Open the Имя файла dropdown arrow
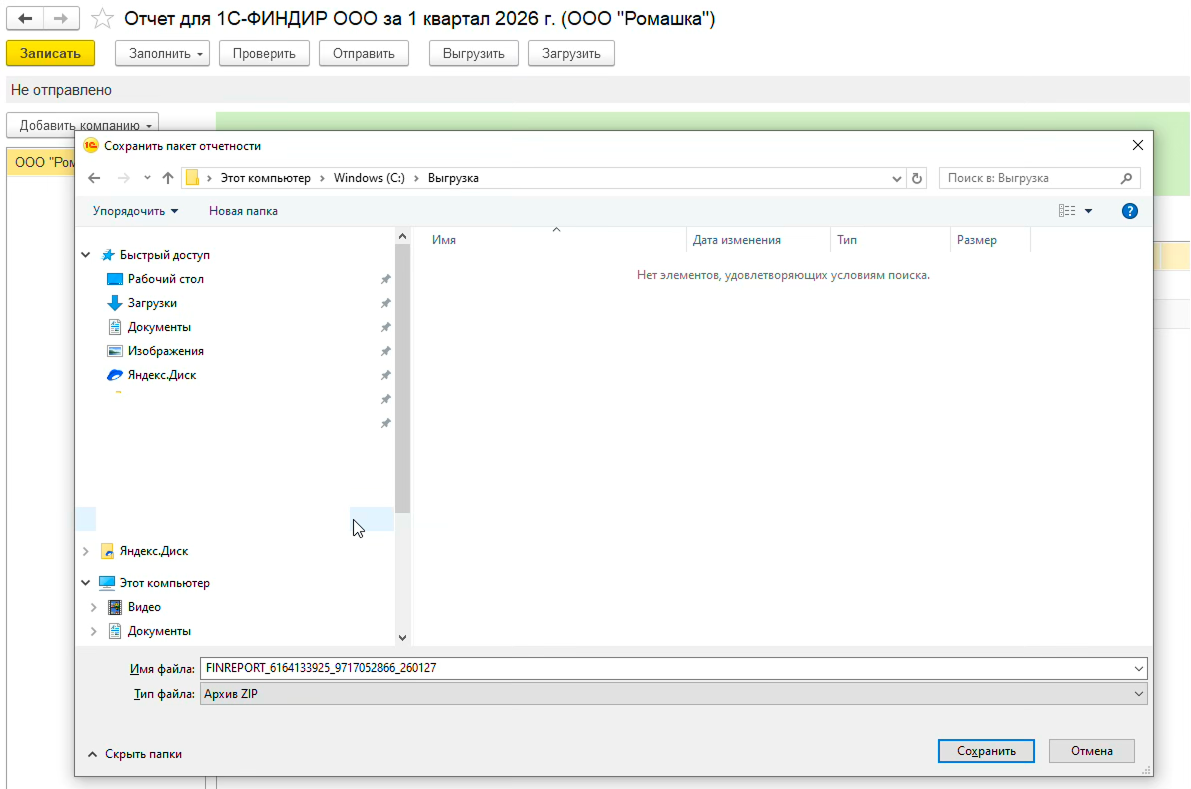The height and width of the screenshot is (789, 1191). coord(1139,669)
